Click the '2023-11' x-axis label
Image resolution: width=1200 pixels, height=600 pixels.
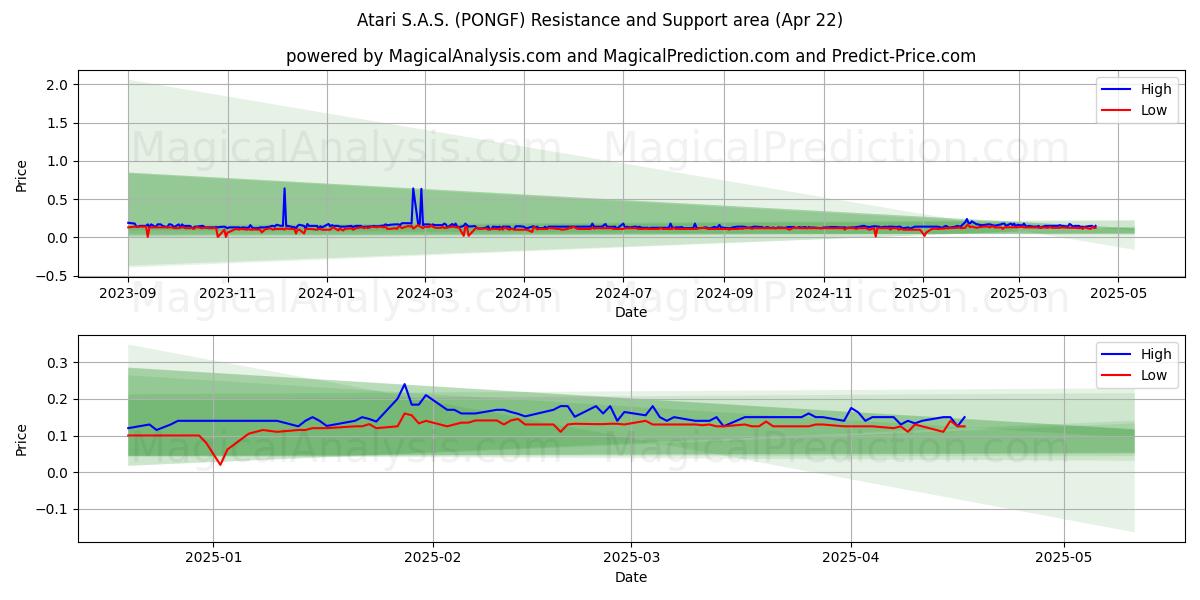[228, 295]
